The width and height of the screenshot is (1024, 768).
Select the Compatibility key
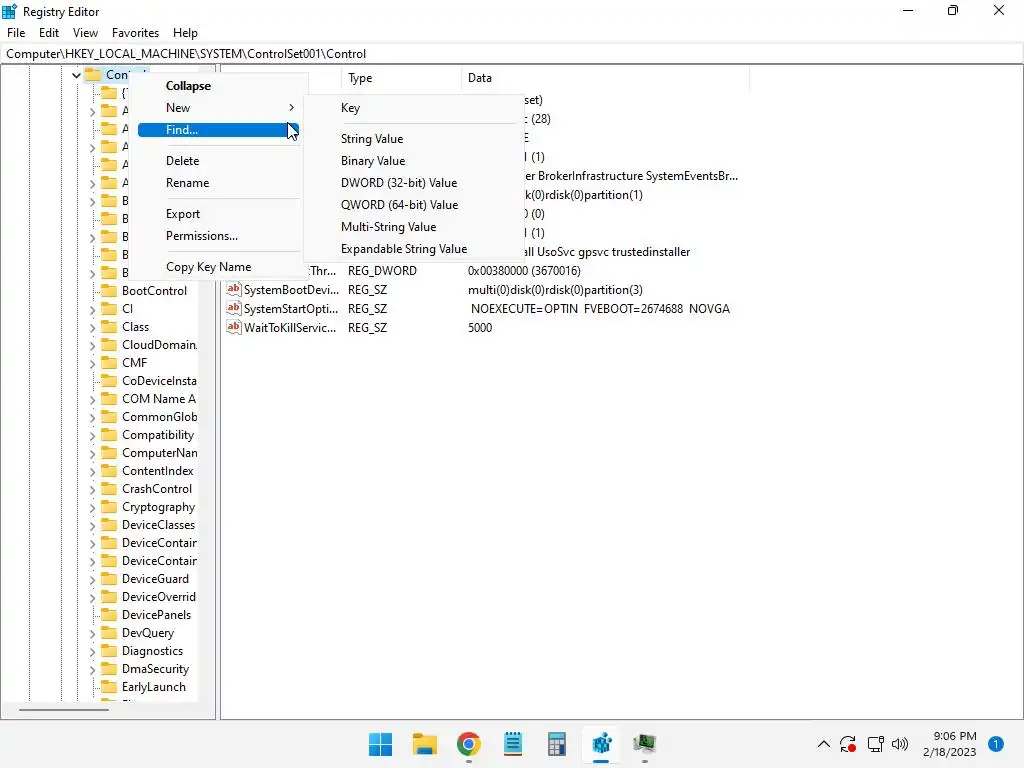pos(157,435)
